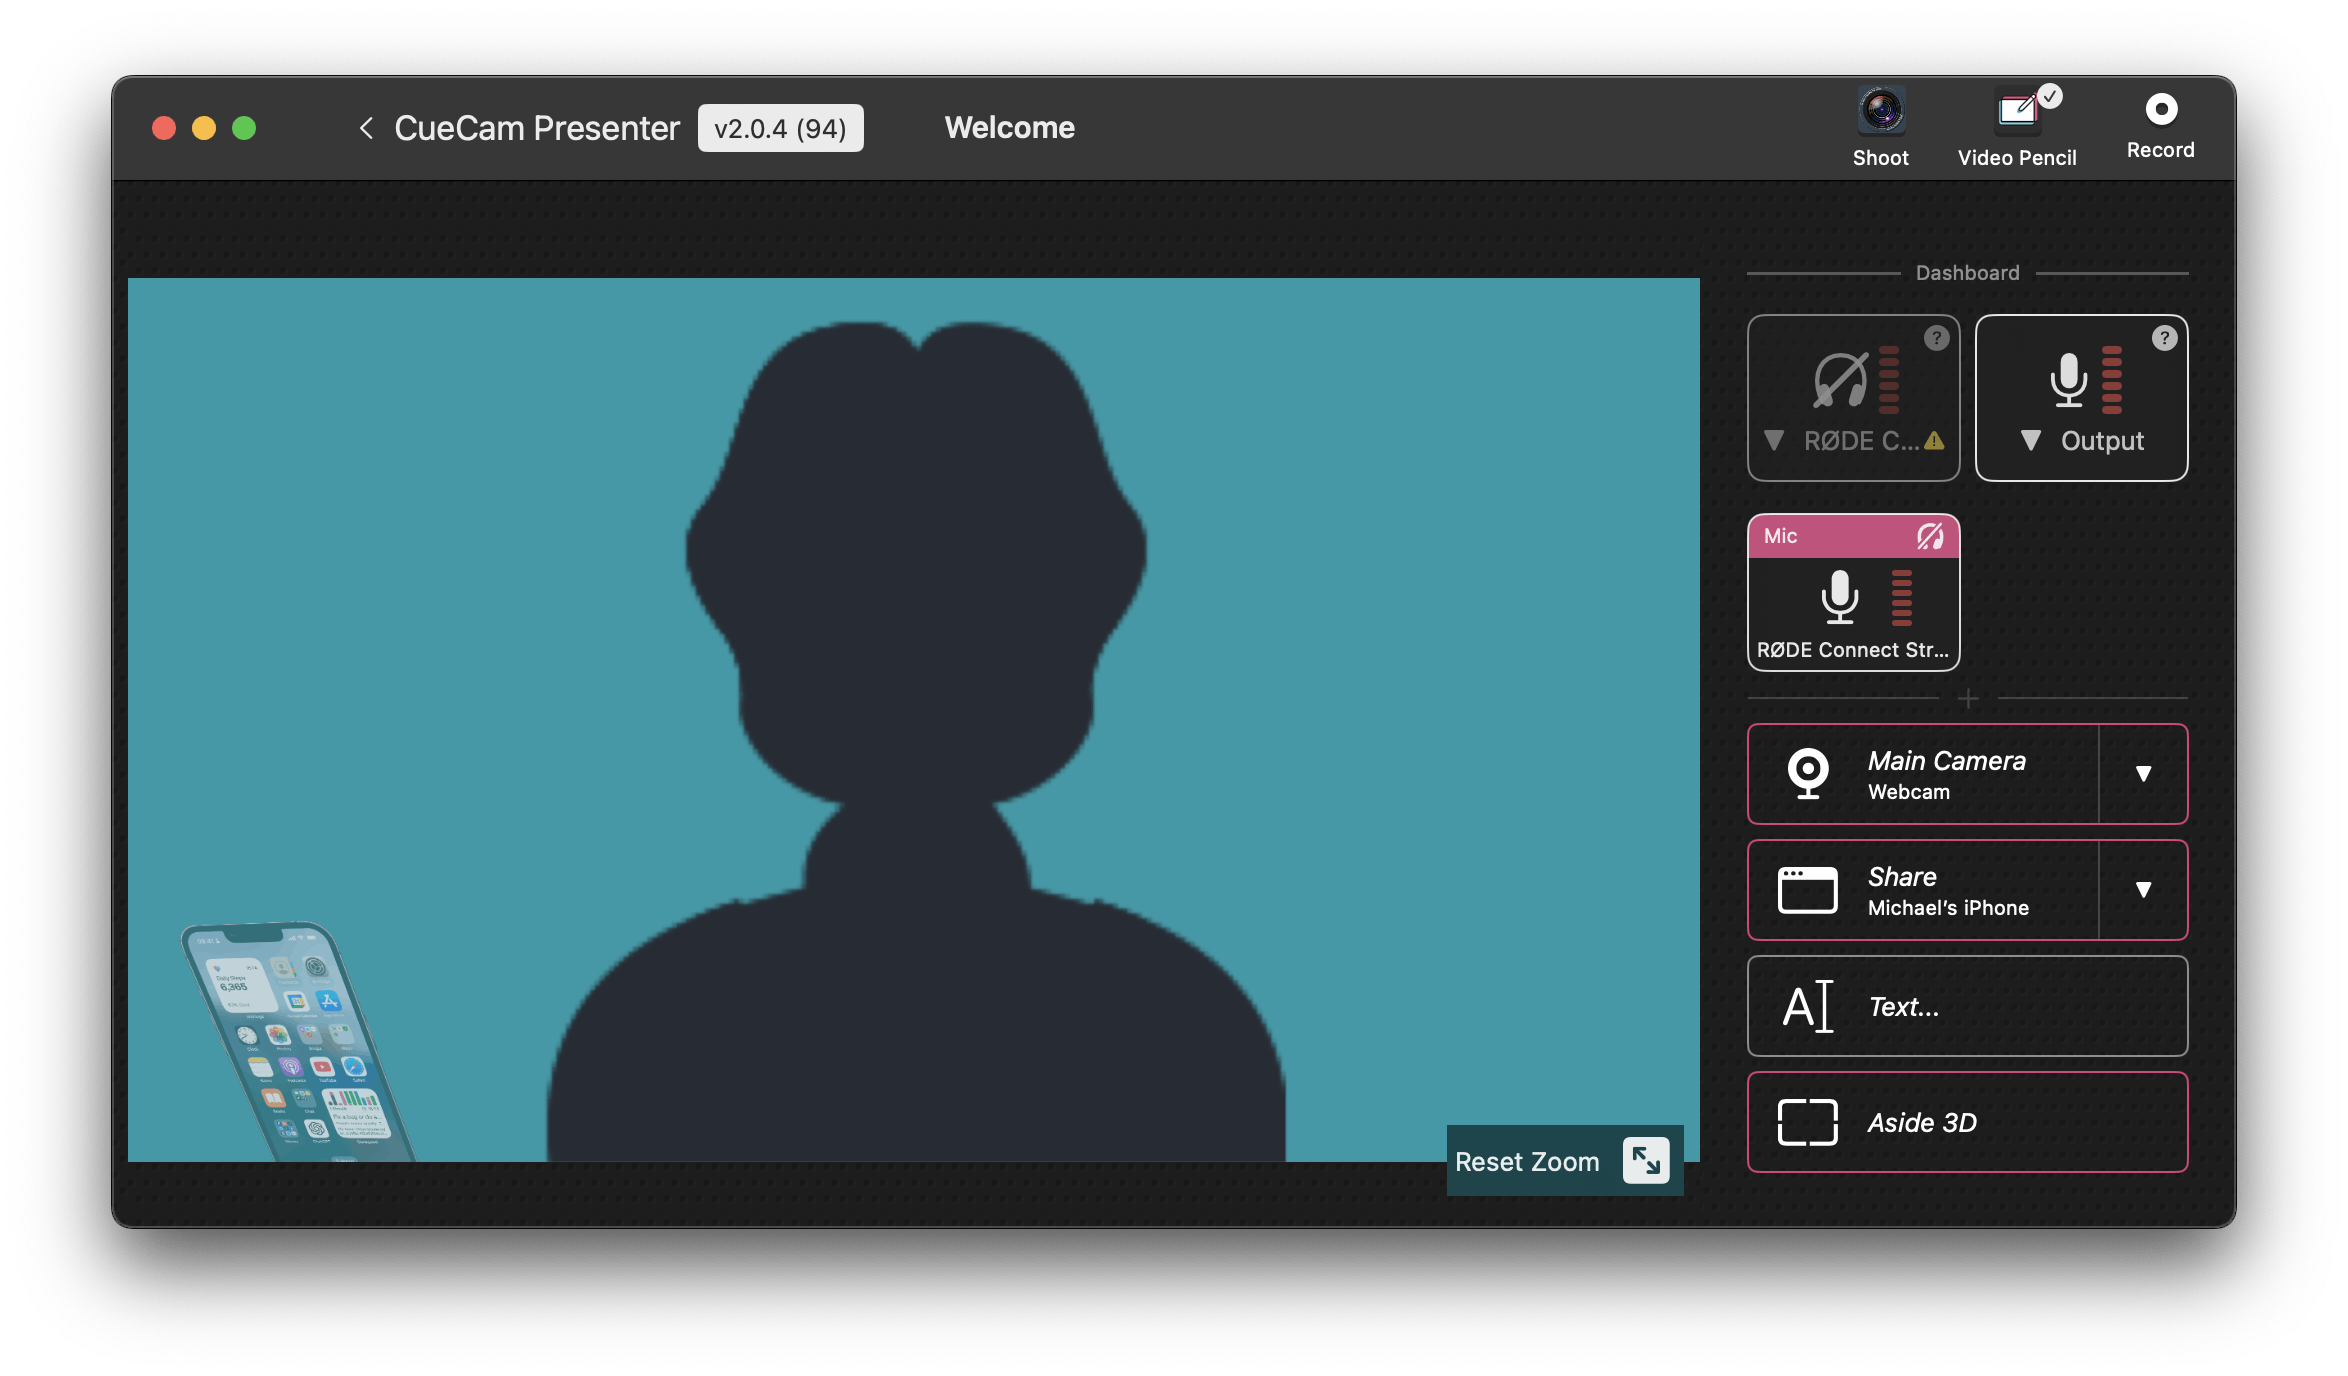Viewport: 2348px width, 1376px height.
Task: Click the v2.0.4 (94) version badge
Action: [x=780, y=128]
